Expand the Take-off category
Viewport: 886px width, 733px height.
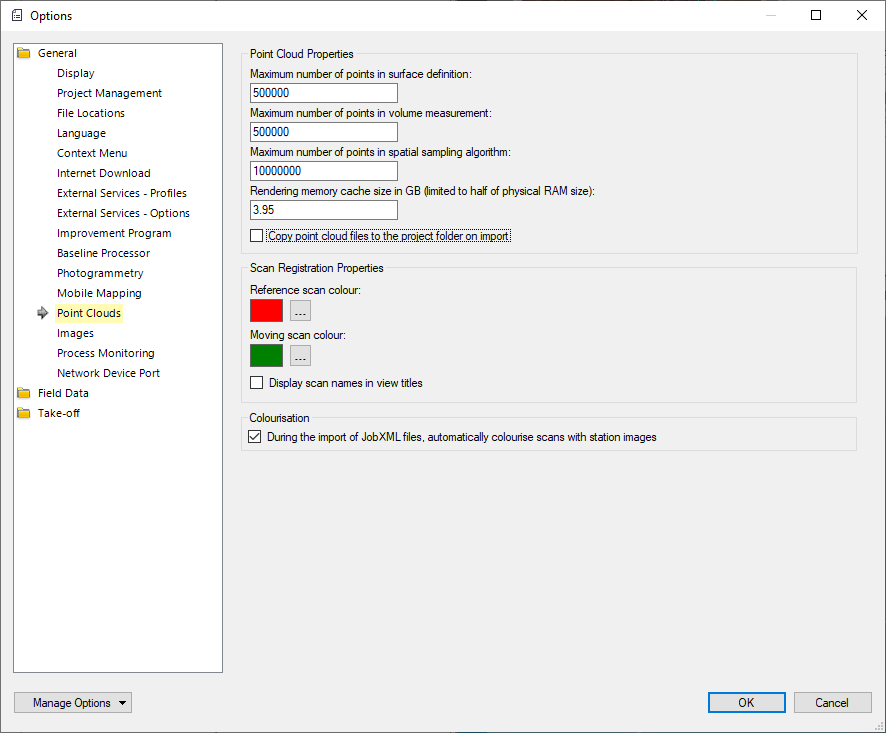click(58, 414)
